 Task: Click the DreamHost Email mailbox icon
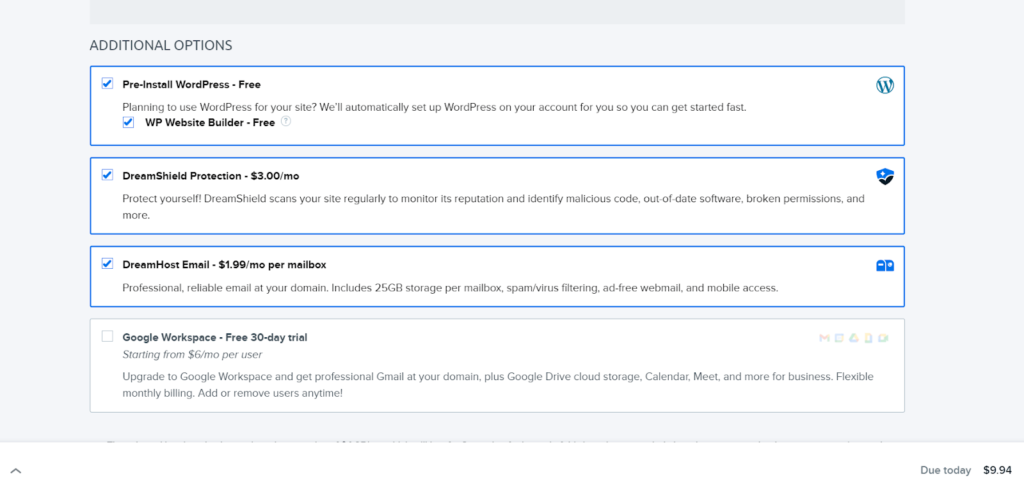click(x=885, y=266)
